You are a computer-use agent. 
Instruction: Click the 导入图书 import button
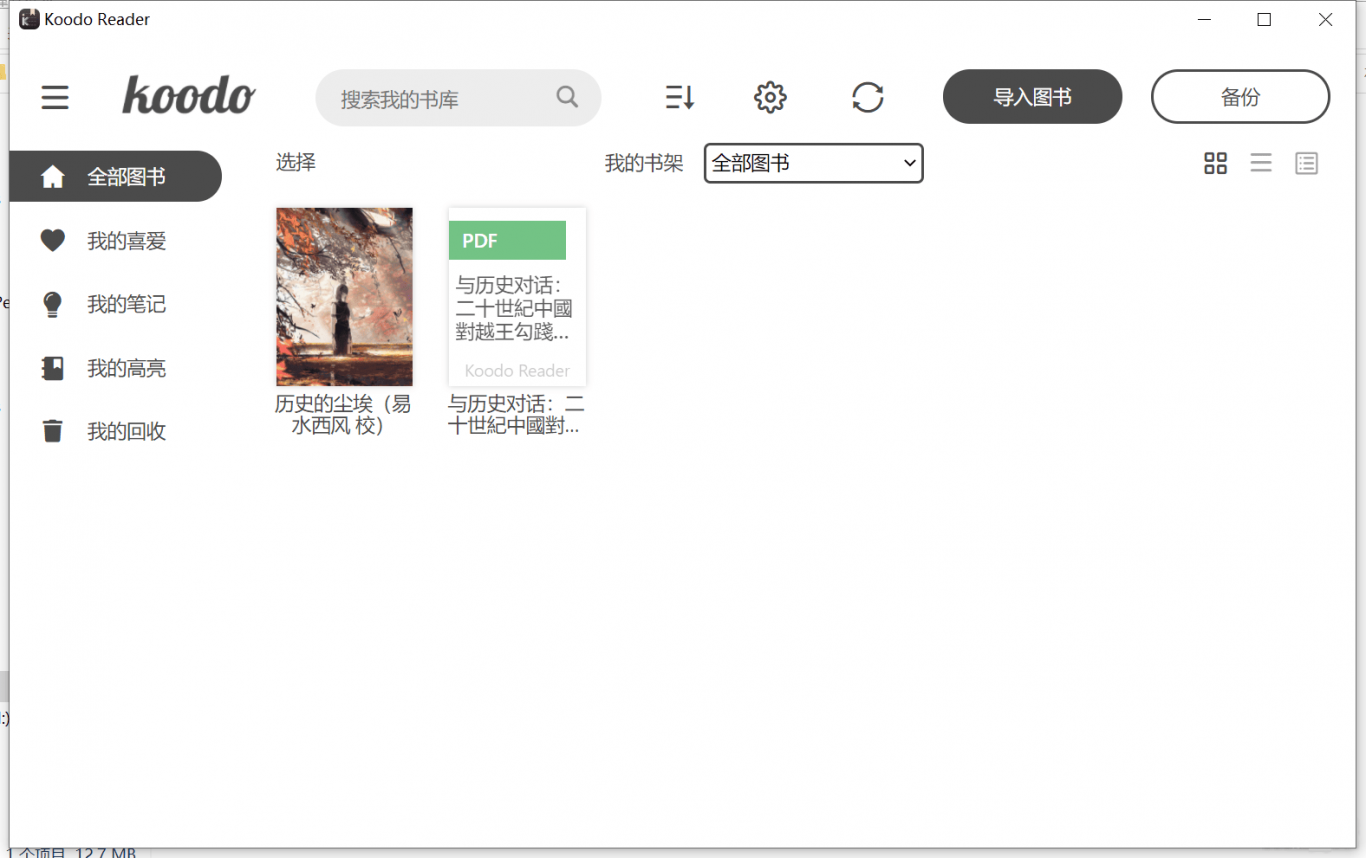tap(1032, 97)
